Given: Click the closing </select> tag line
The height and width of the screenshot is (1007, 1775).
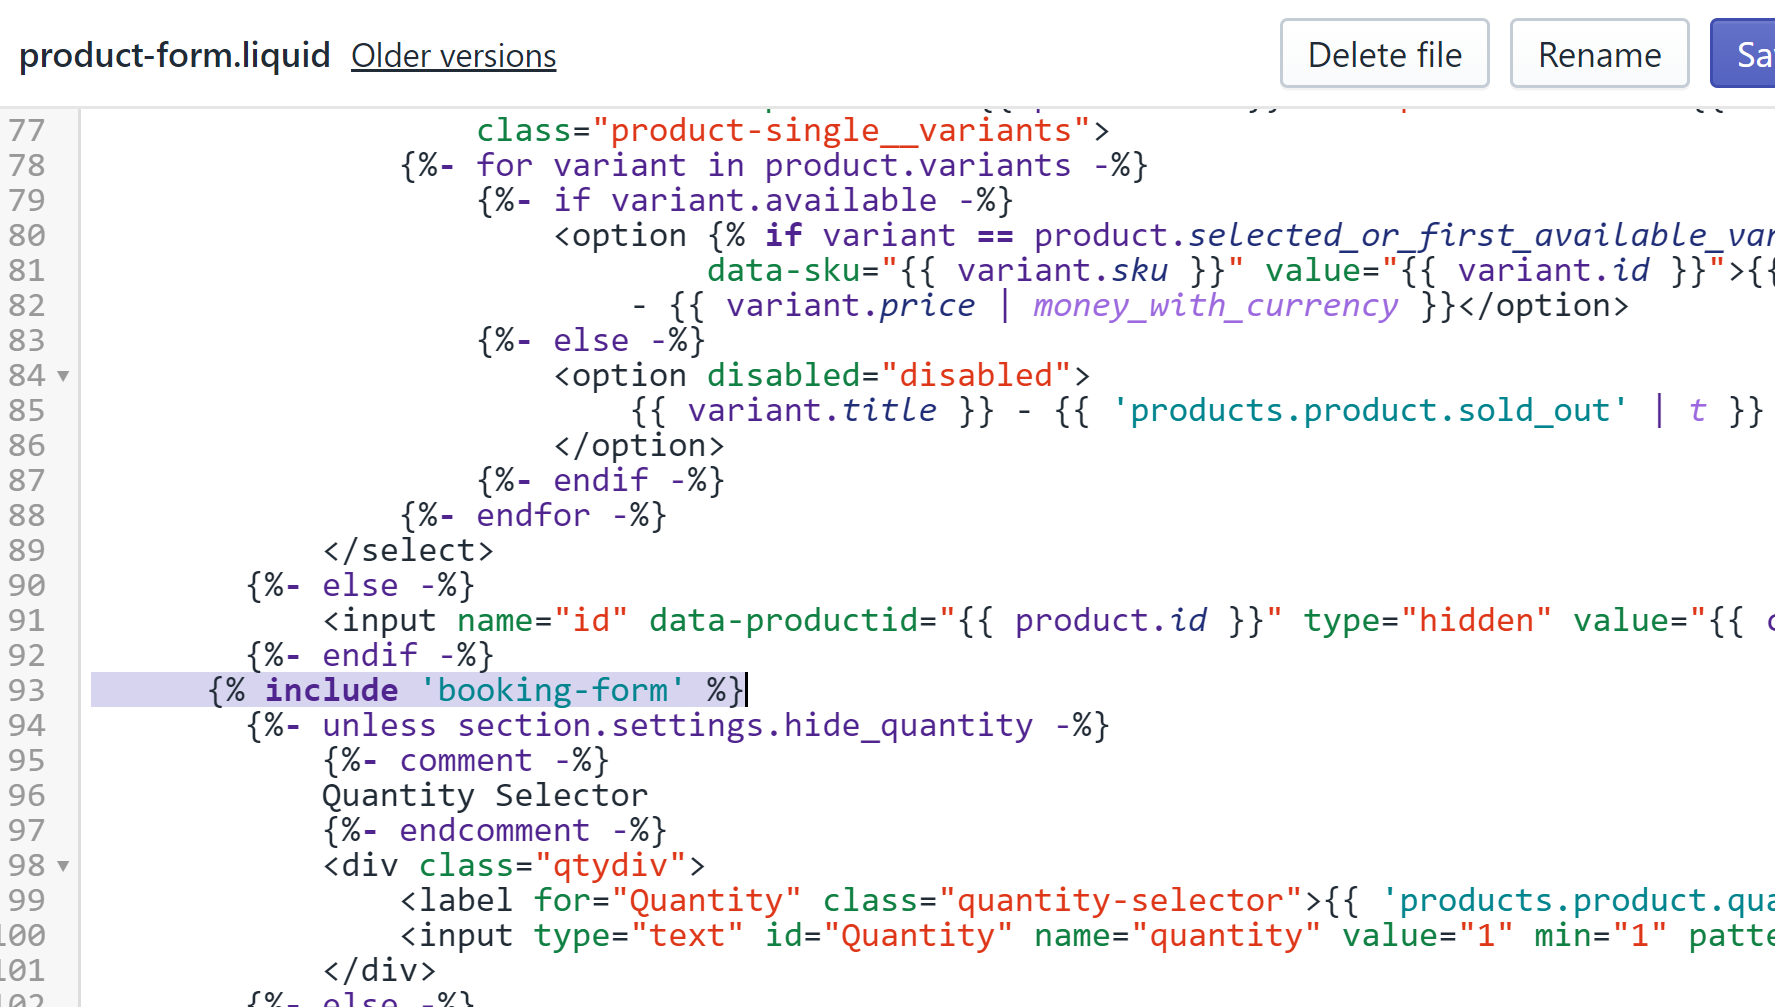Looking at the screenshot, I should [408, 550].
